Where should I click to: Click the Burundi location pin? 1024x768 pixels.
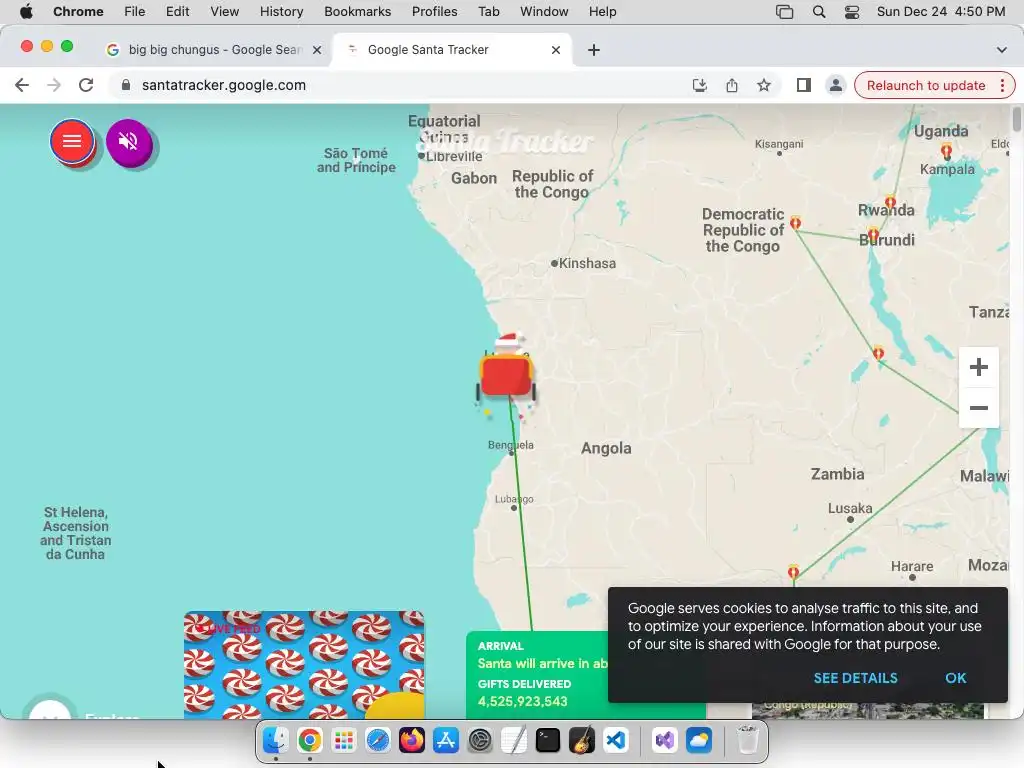tap(873, 235)
